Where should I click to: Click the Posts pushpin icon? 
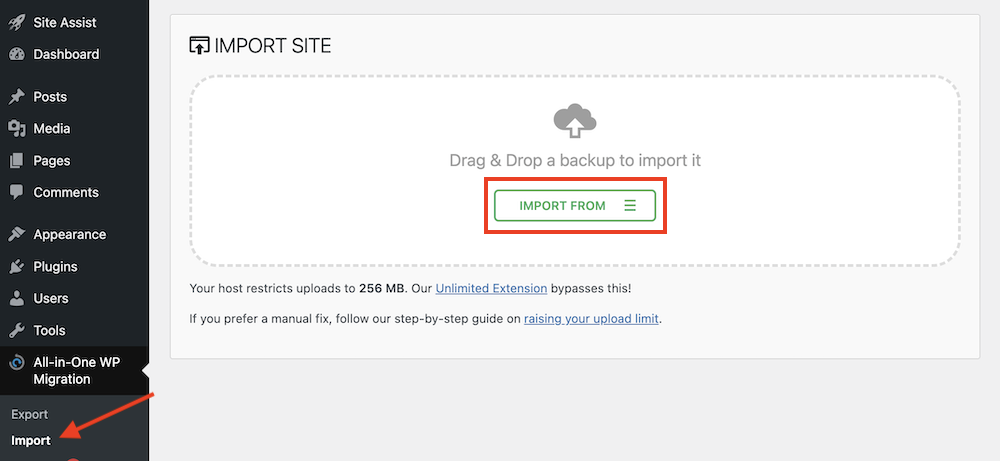17,97
